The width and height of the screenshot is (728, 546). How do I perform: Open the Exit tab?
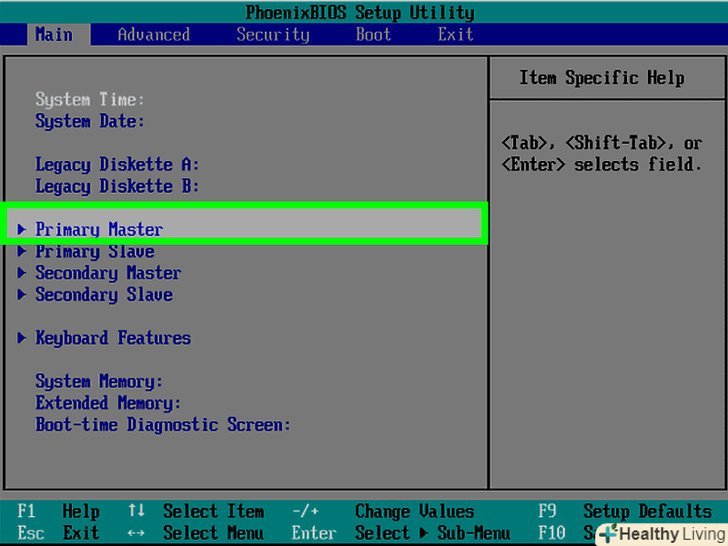click(x=455, y=35)
